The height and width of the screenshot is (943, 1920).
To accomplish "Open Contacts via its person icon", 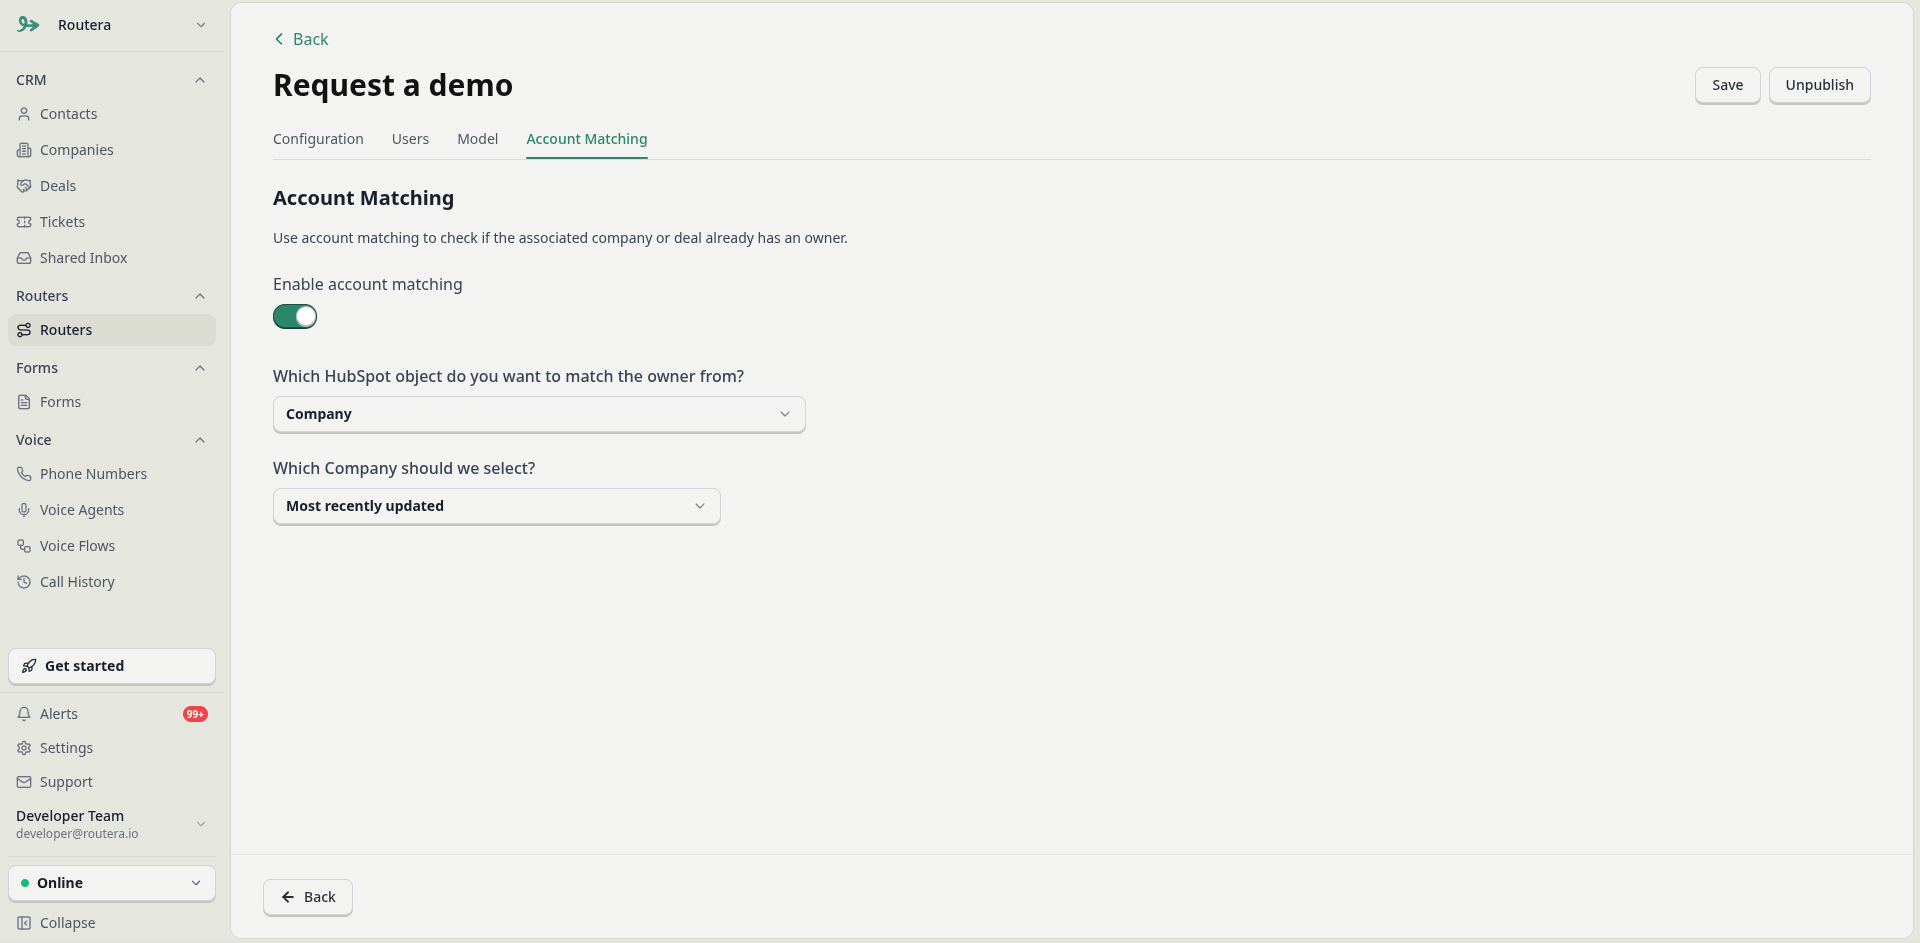I will pyautogui.click(x=24, y=114).
